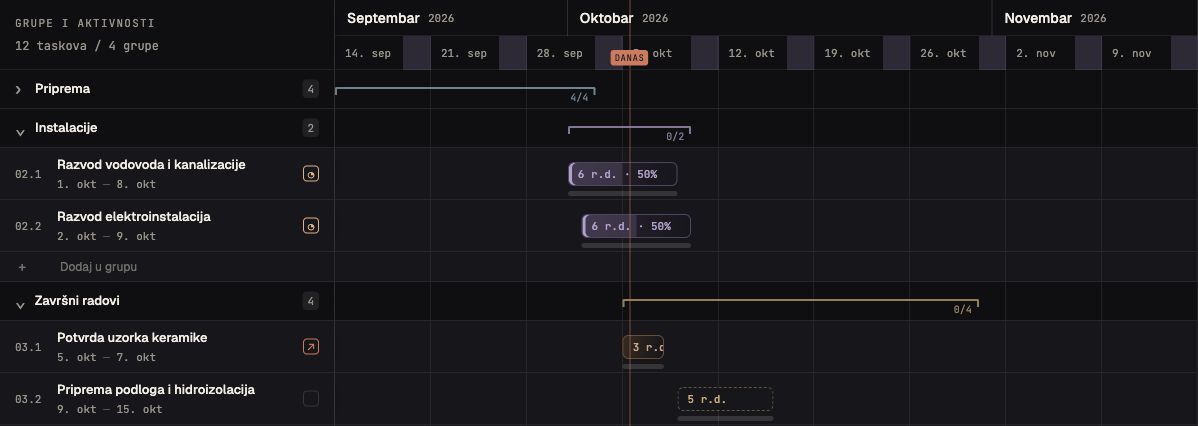Select Priprema group name
Image resolution: width=1198 pixels, height=426 pixels.
[x=63, y=89]
